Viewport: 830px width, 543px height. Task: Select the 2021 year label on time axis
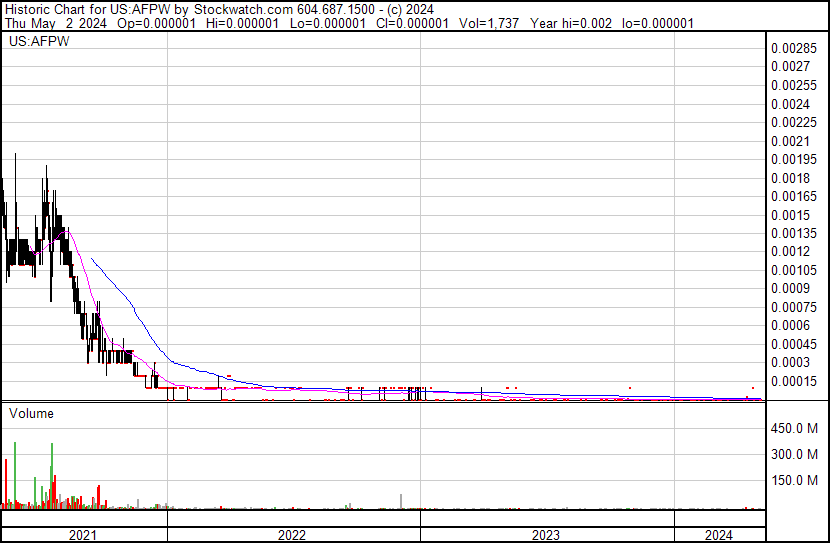(x=83, y=535)
